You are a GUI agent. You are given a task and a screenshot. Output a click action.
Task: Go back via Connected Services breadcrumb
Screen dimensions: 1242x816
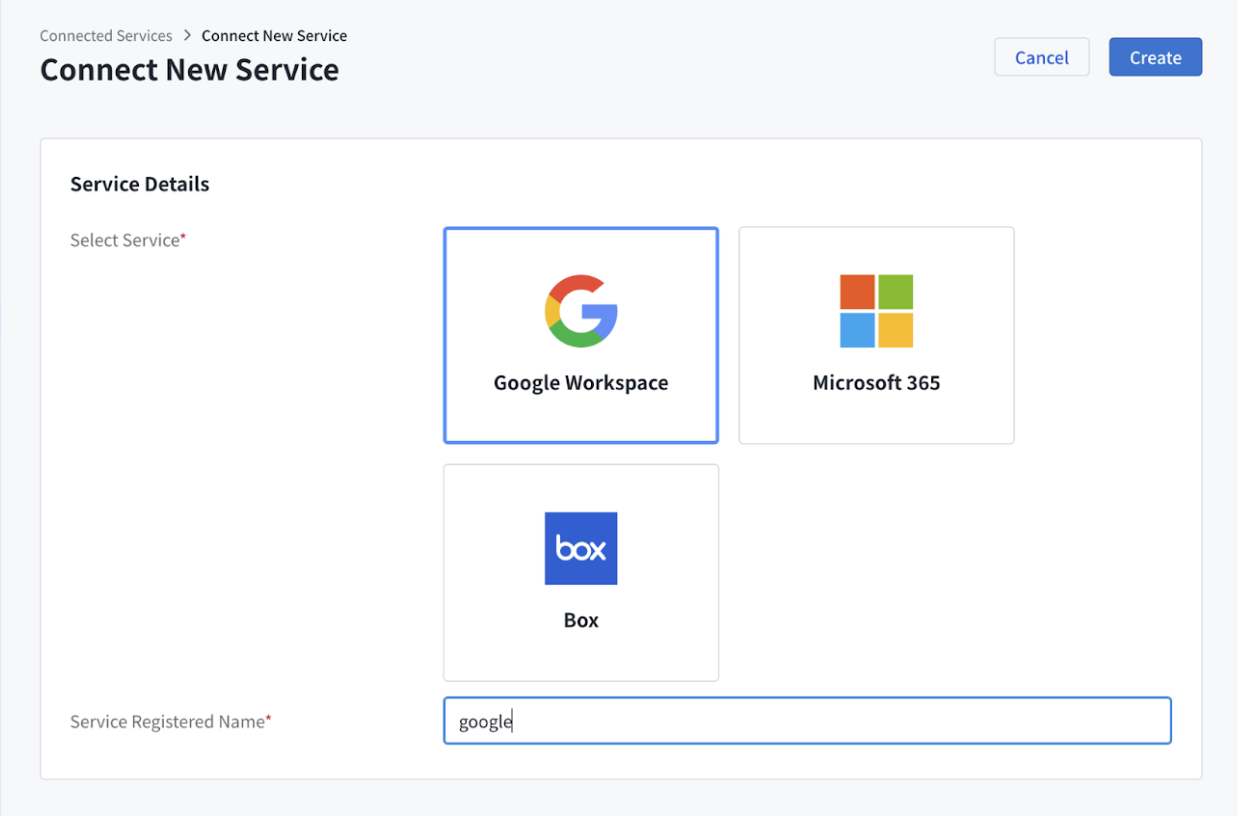pos(106,35)
